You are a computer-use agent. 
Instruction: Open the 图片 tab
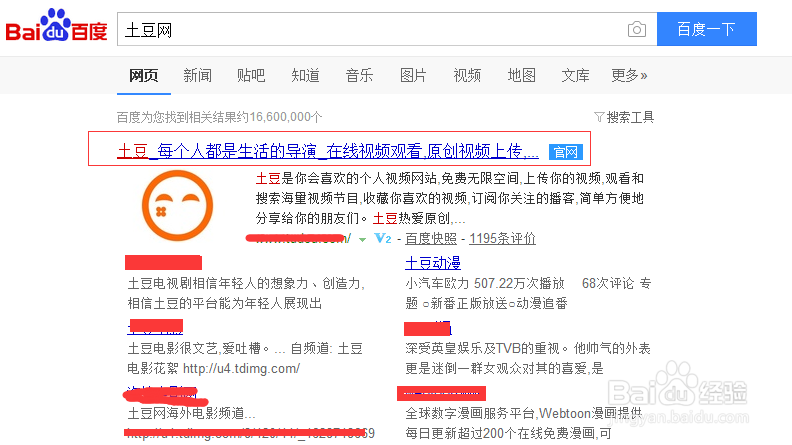(x=413, y=76)
